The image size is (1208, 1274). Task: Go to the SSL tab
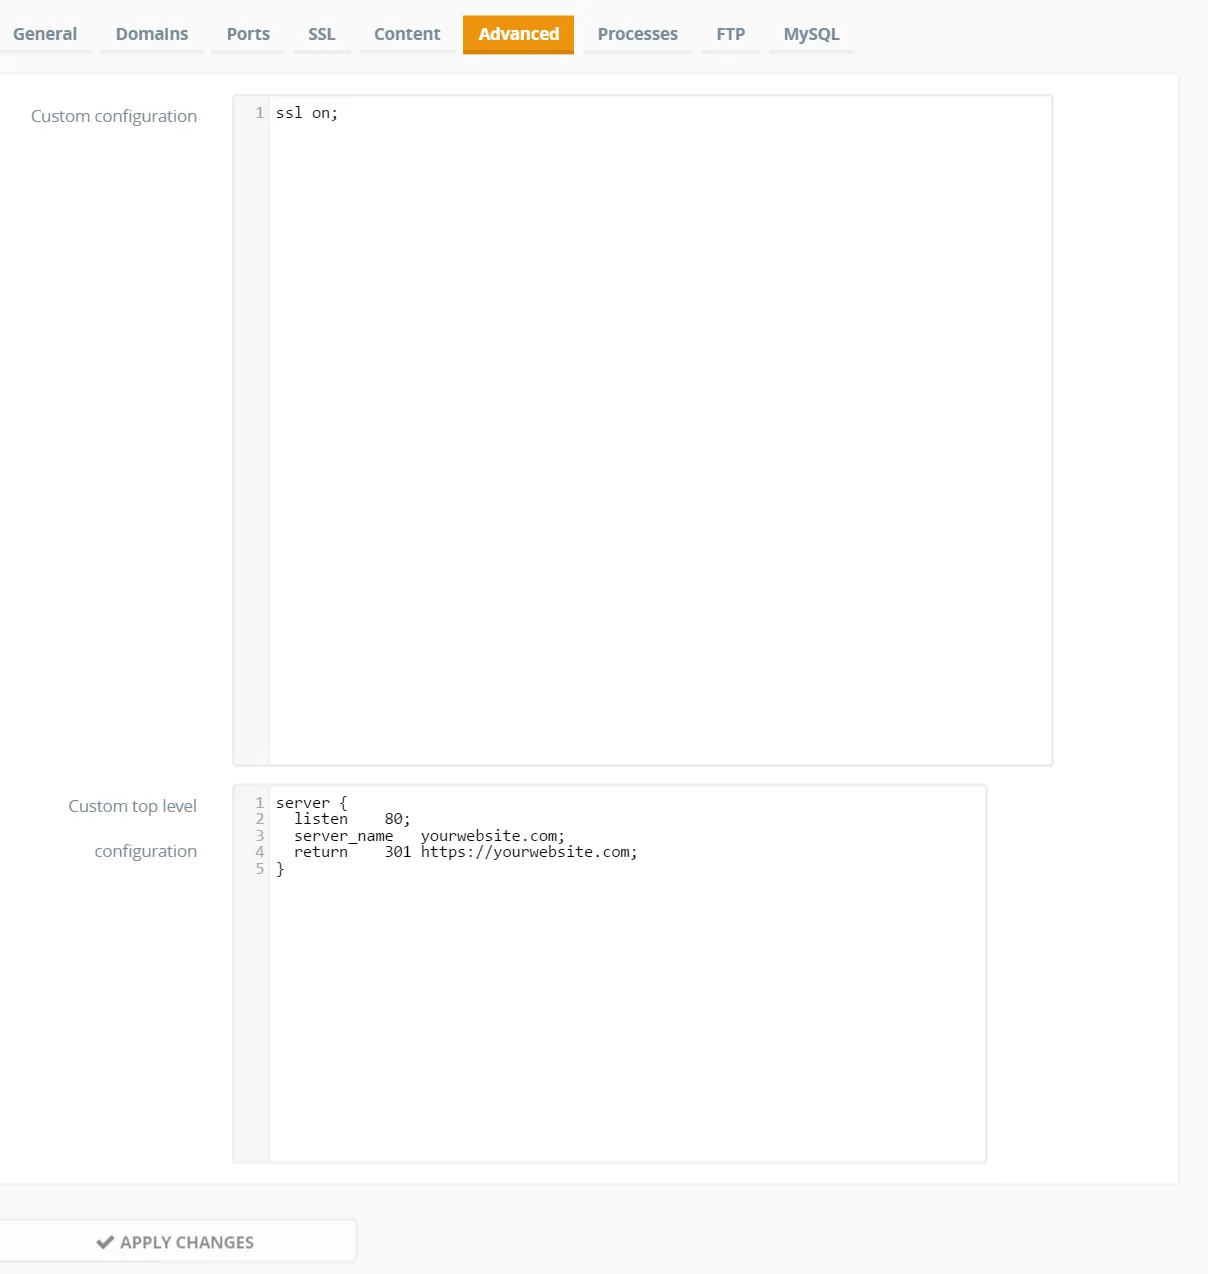coord(322,34)
